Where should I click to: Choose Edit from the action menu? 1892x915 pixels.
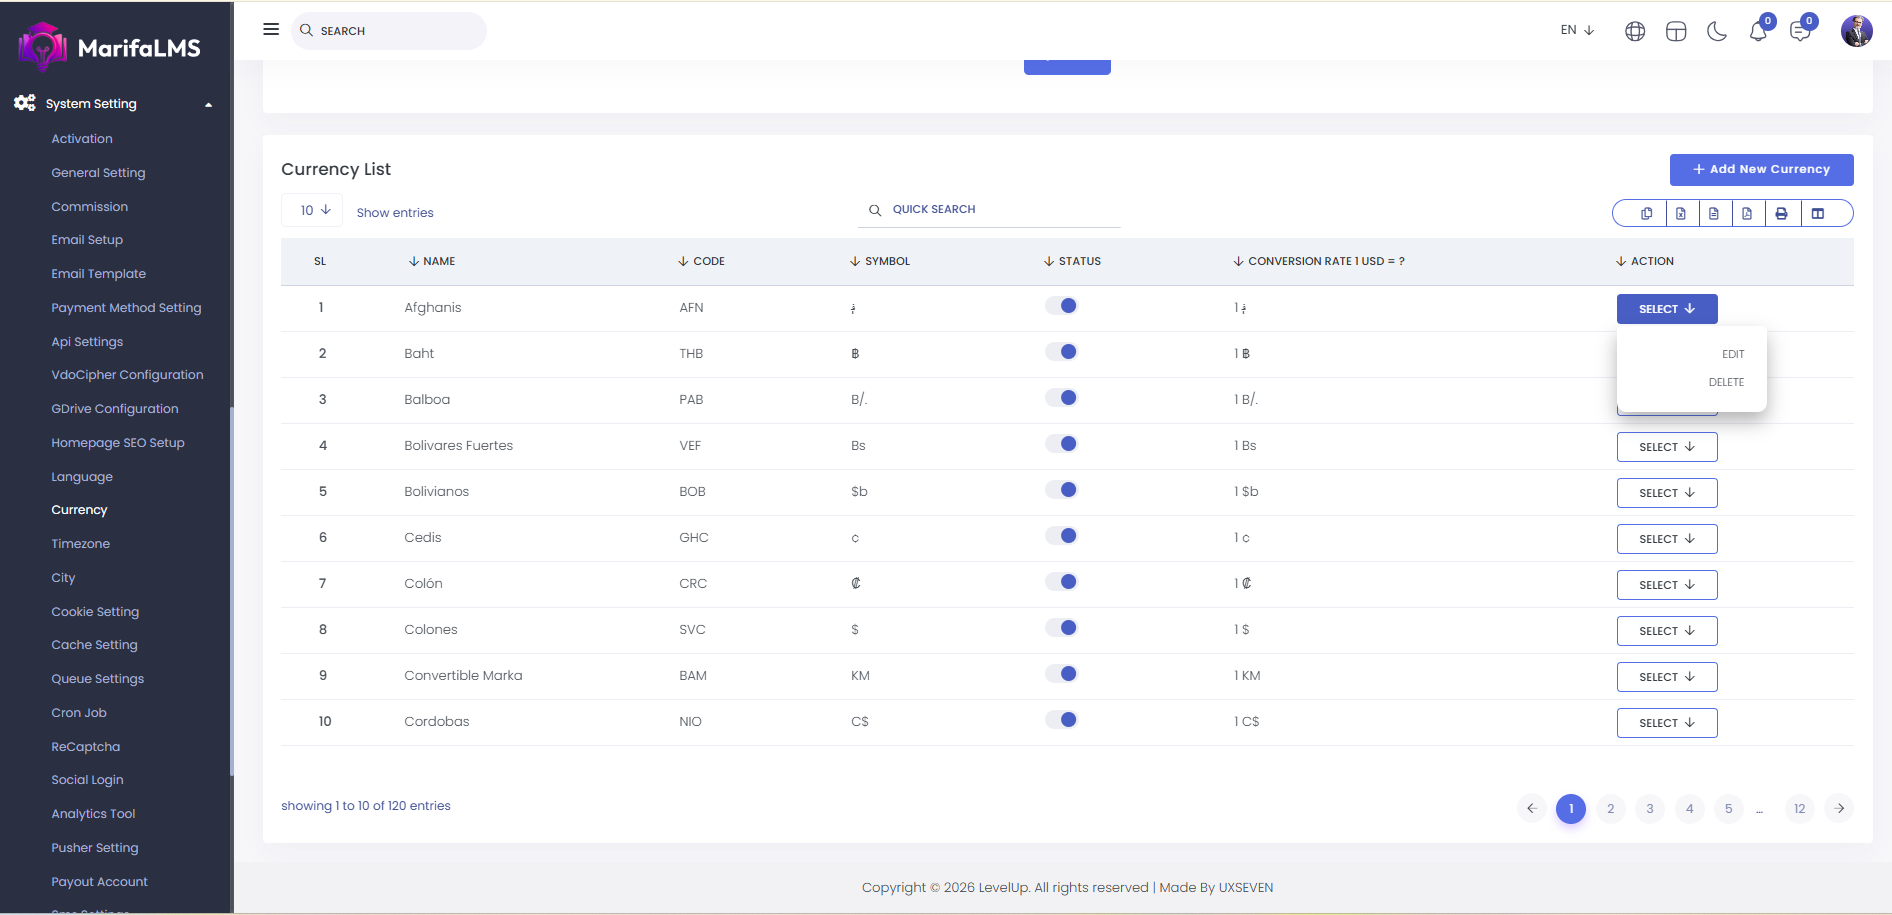(1732, 354)
